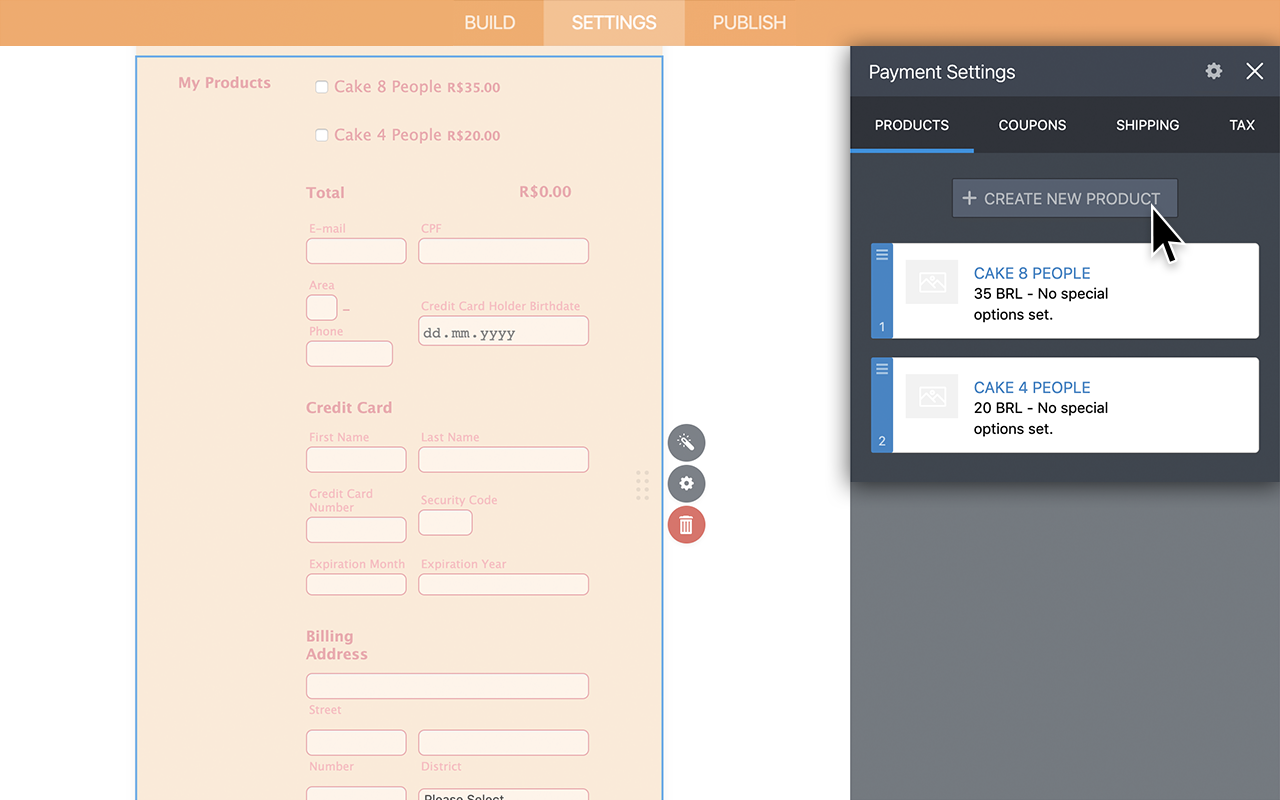1280x800 pixels.
Task: Click the Cake 4 People image thumbnail
Action: click(931, 396)
